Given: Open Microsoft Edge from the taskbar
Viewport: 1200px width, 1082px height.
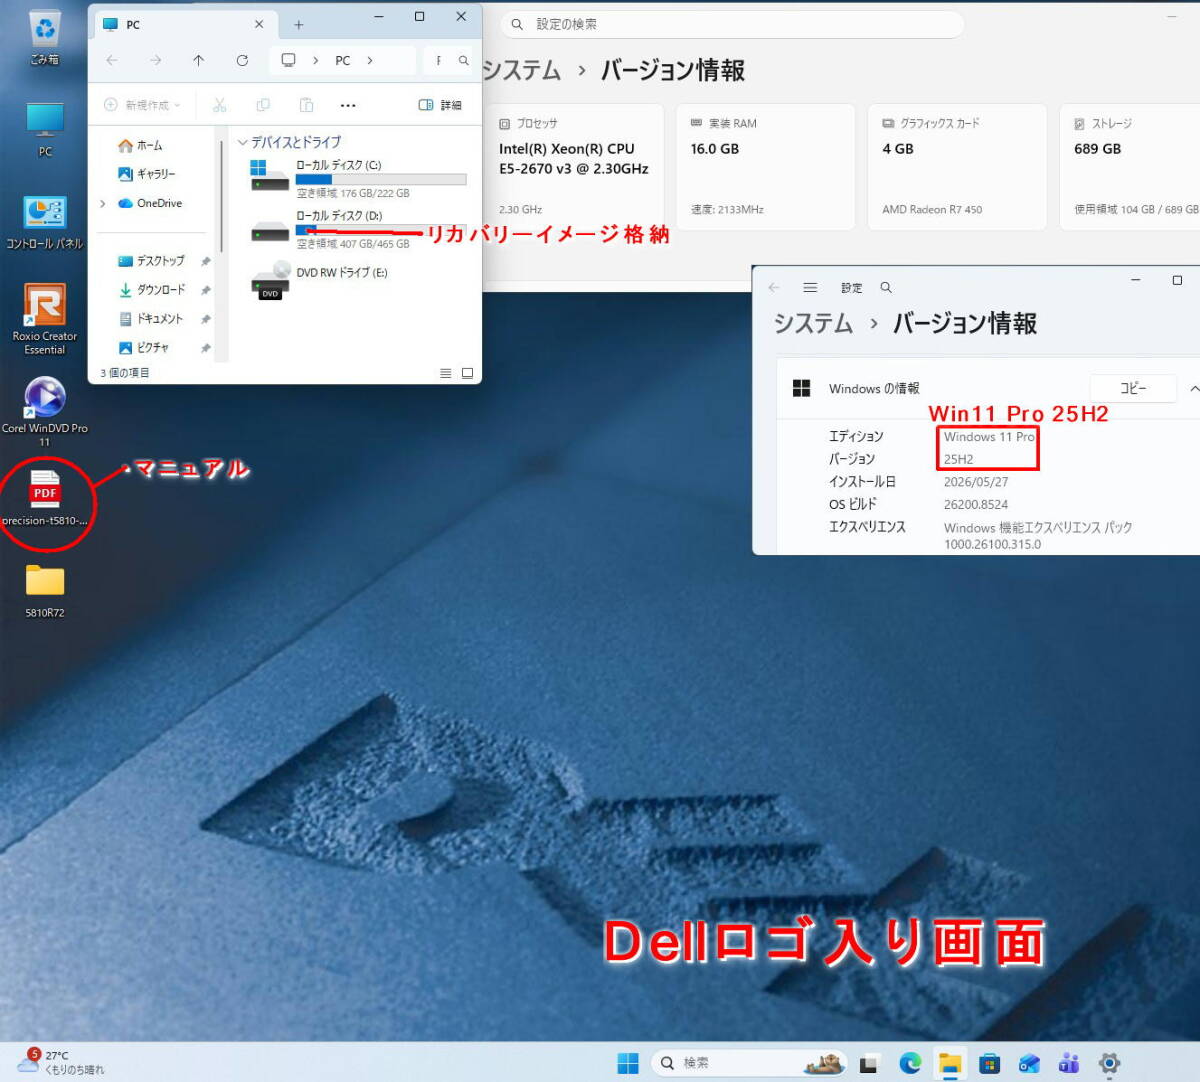Looking at the screenshot, I should pyautogui.click(x=910, y=1063).
